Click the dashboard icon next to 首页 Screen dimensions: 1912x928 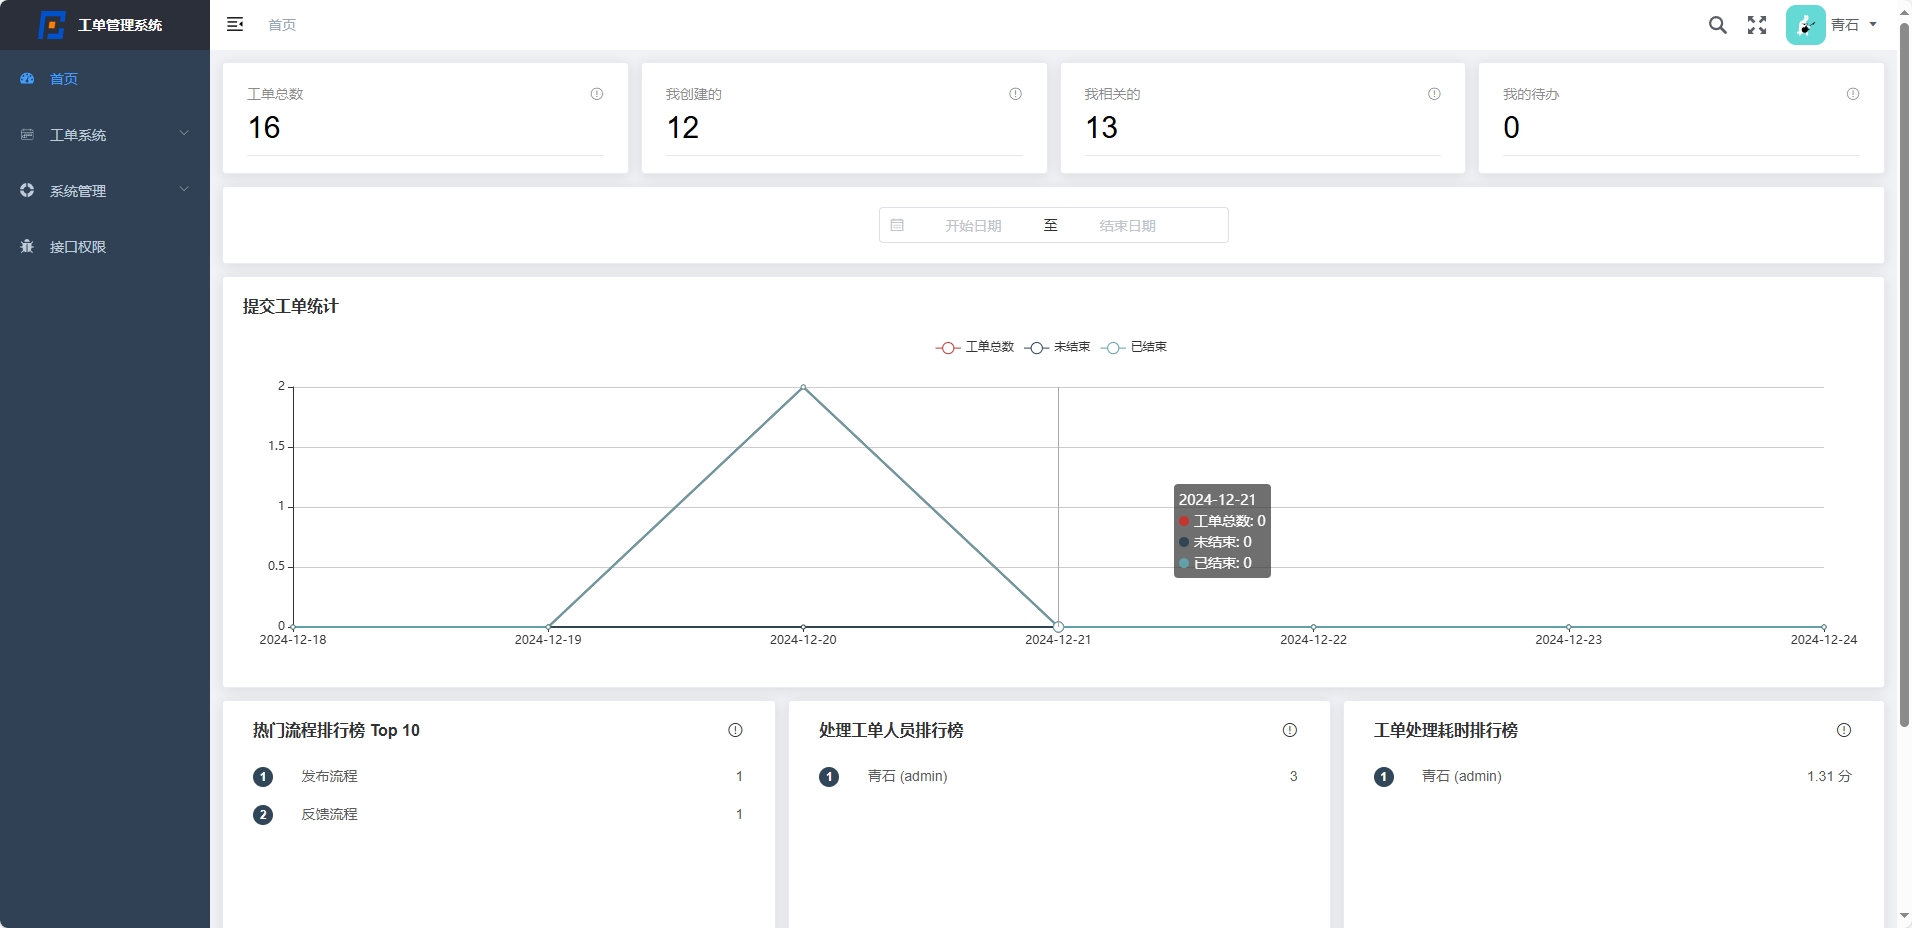(27, 78)
